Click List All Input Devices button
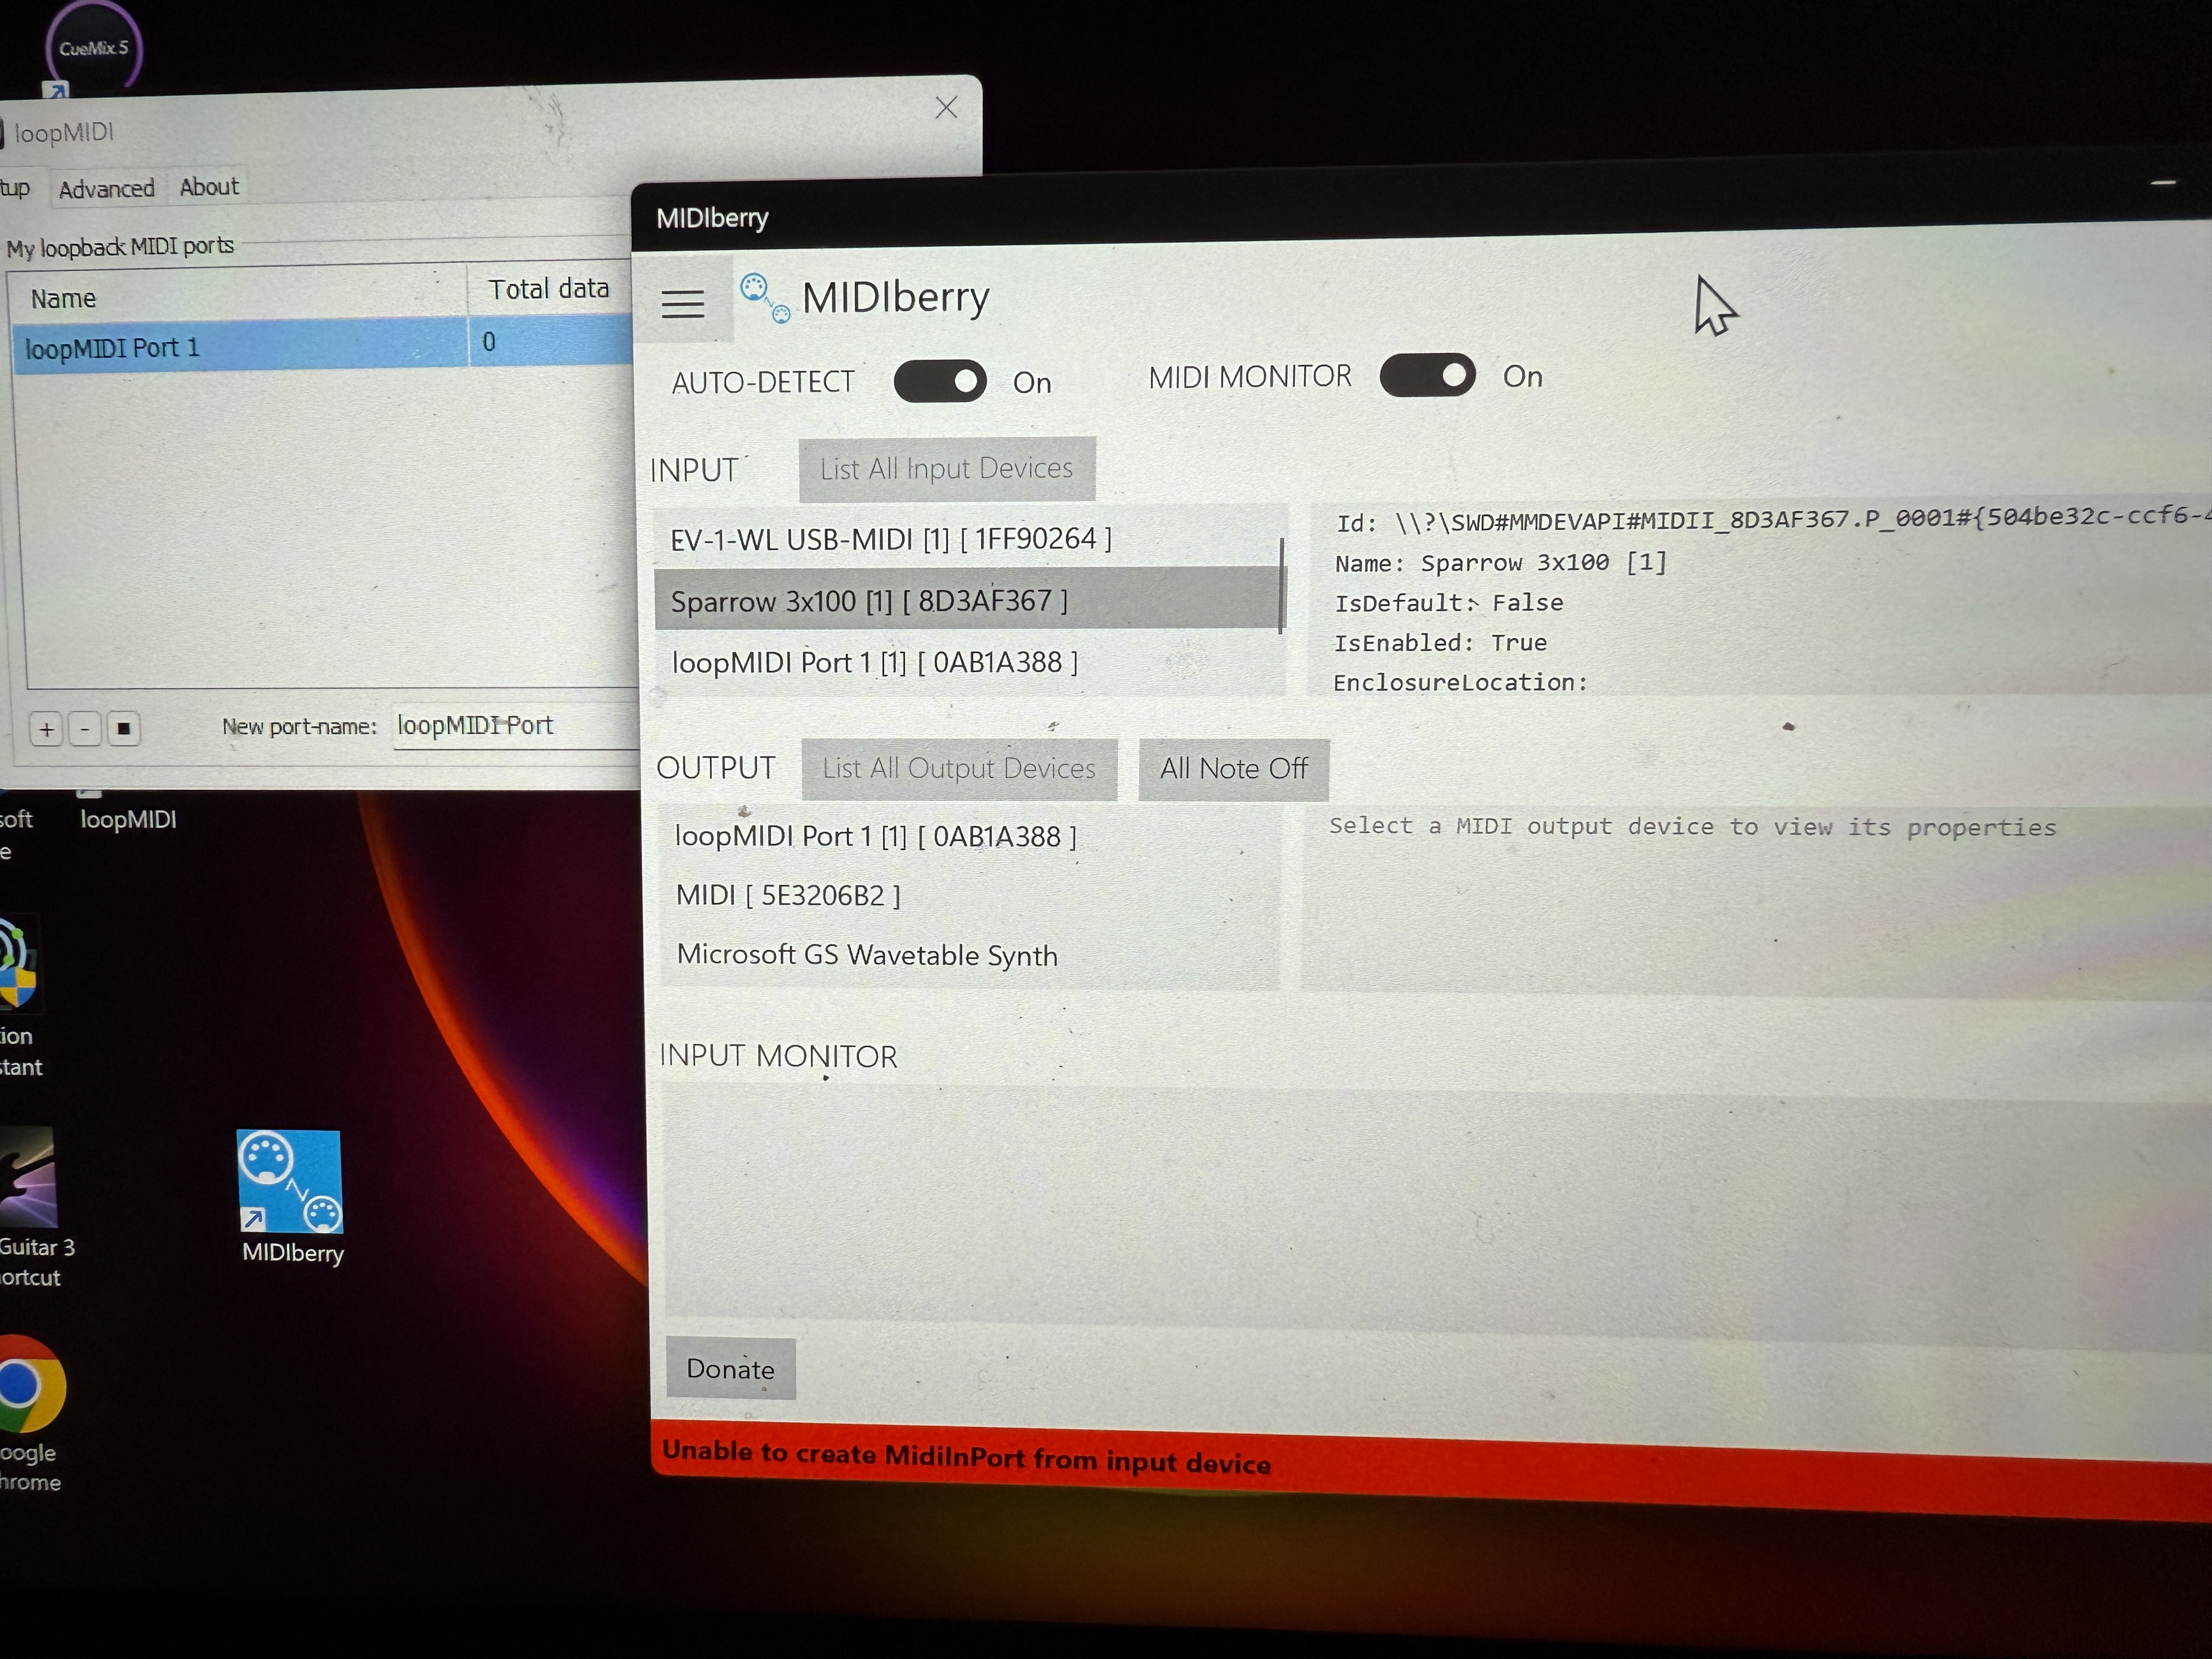The width and height of the screenshot is (2212, 1659). pos(946,469)
